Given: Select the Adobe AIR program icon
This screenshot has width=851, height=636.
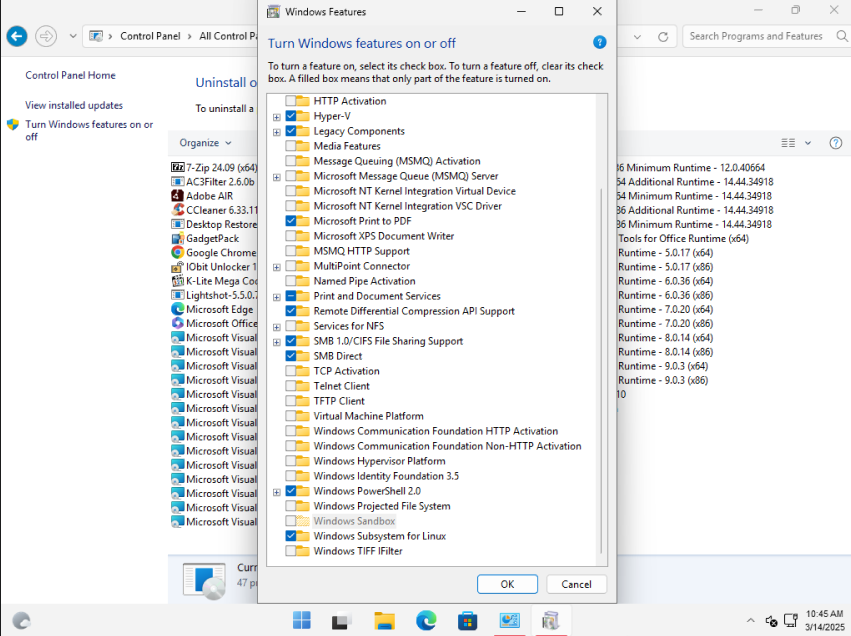Looking at the screenshot, I should (177, 195).
